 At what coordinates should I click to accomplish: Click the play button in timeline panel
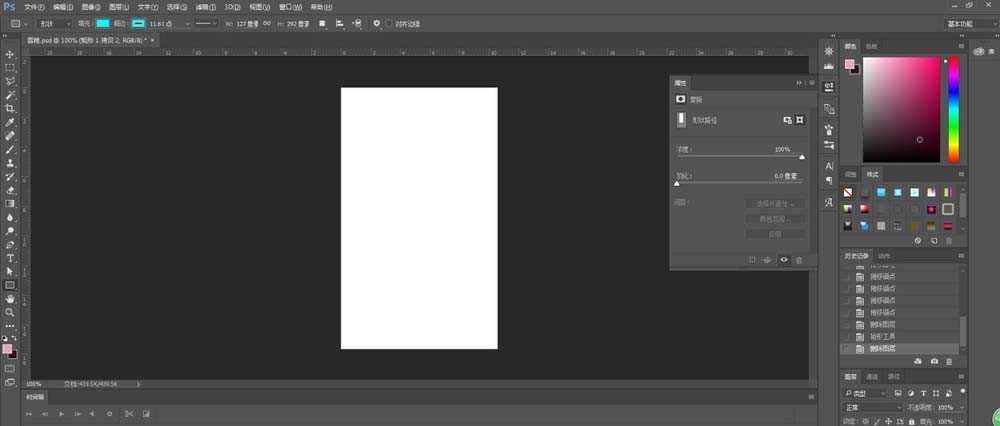tap(62, 413)
